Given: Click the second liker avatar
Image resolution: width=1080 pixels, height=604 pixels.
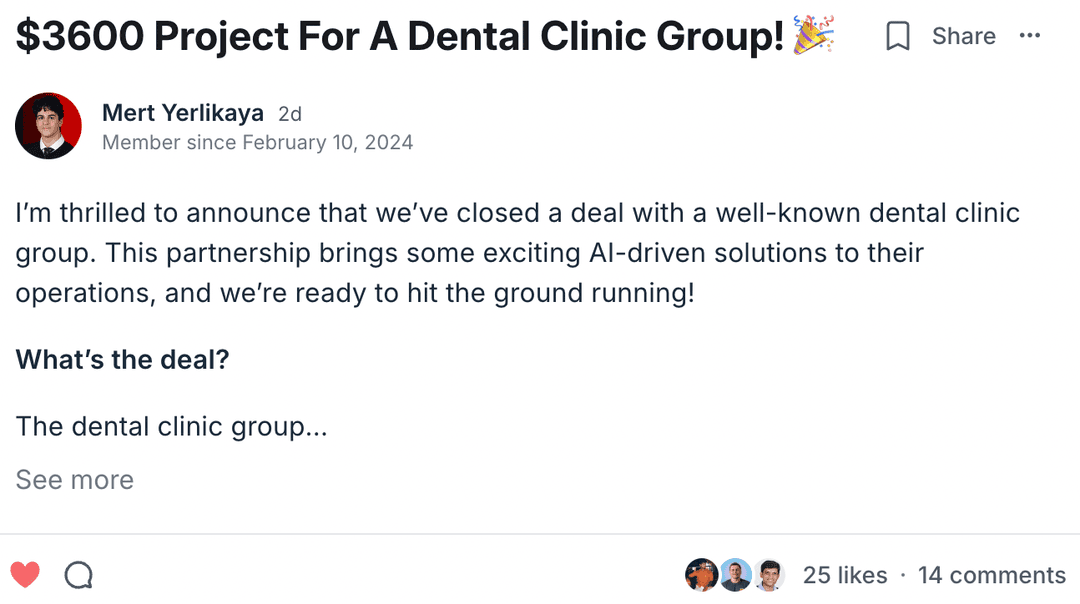Looking at the screenshot, I should 735,575.
